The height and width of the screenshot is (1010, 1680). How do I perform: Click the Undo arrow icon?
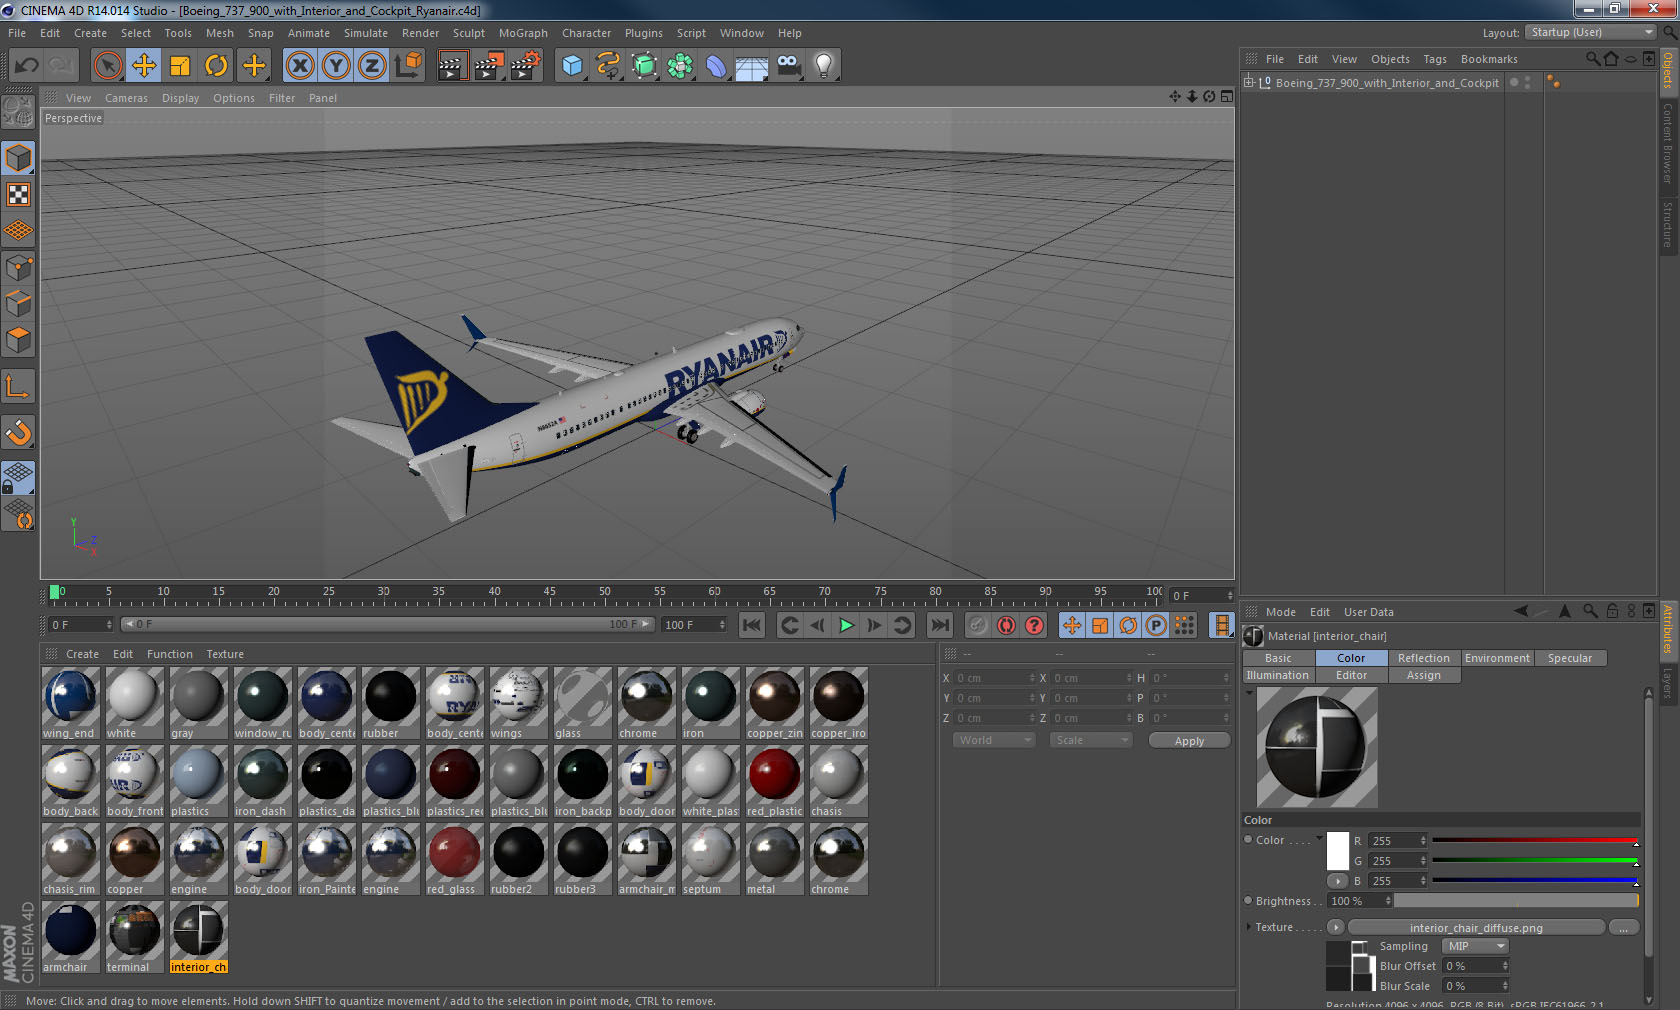pos(26,66)
